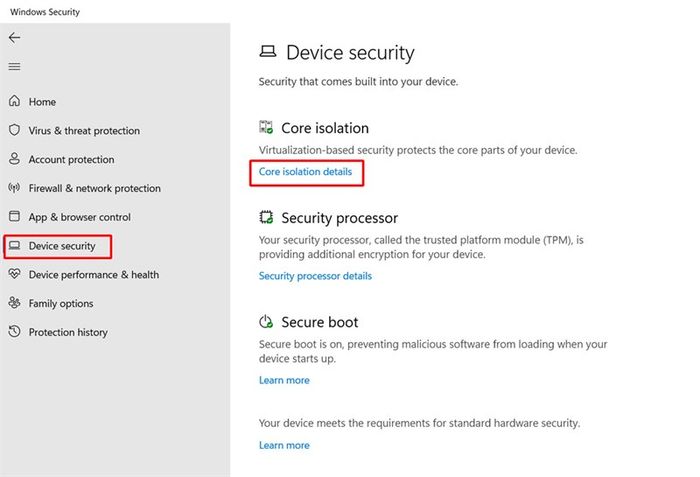Open Firewall & network protection section
The height and width of the screenshot is (477, 700).
tap(95, 188)
